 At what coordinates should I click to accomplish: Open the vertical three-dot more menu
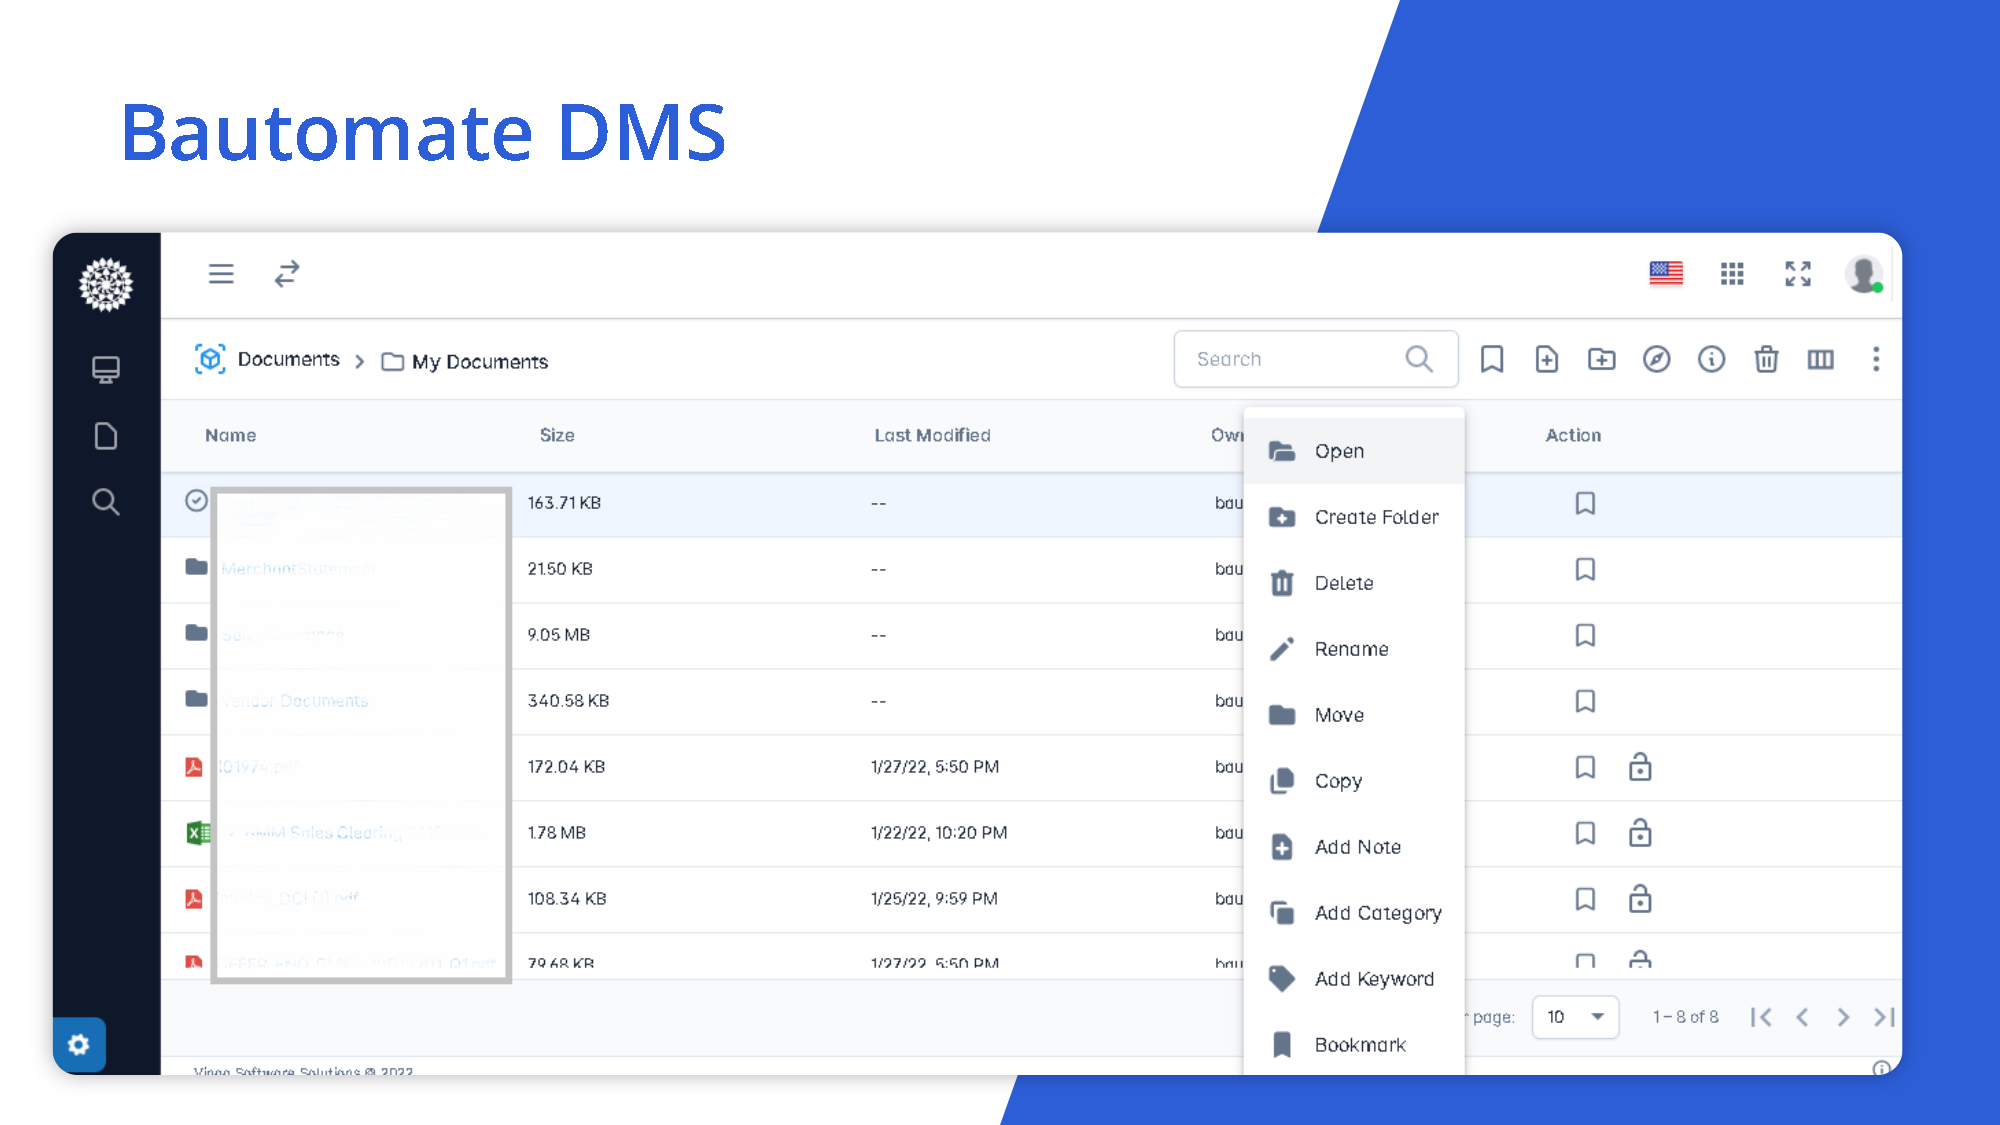(x=1876, y=359)
